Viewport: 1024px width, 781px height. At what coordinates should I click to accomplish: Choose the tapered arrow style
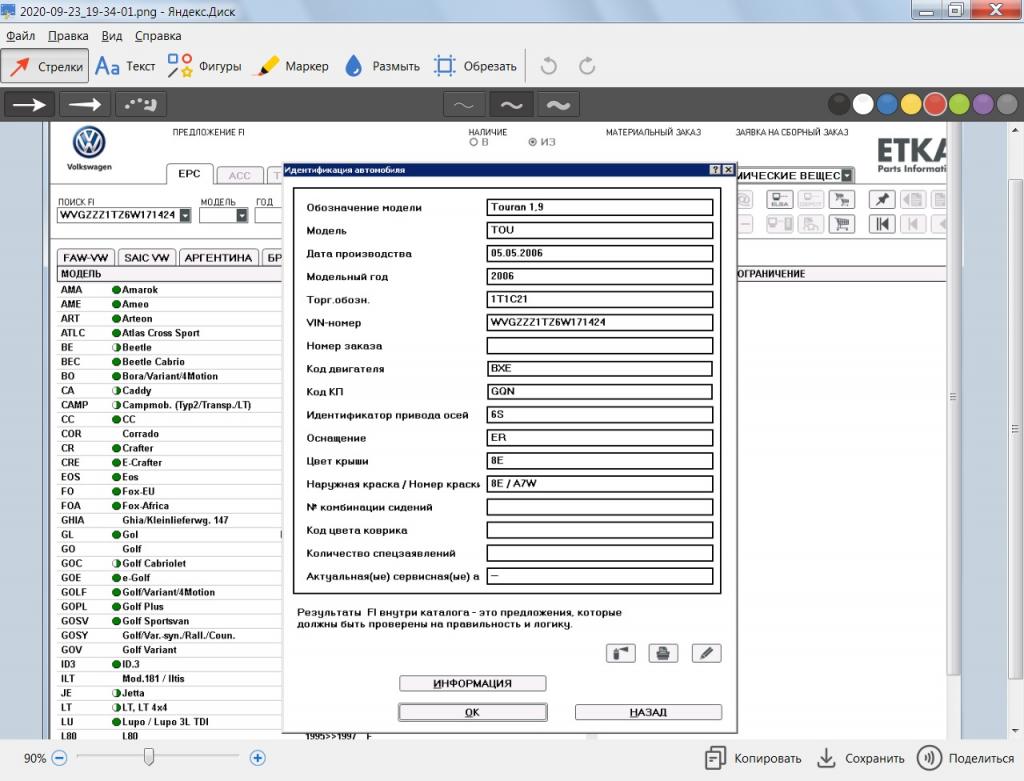tap(85, 104)
